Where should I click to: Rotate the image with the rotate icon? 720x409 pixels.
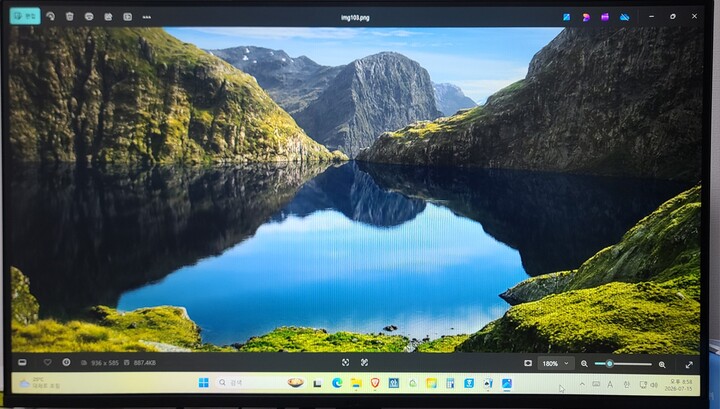click(51, 17)
